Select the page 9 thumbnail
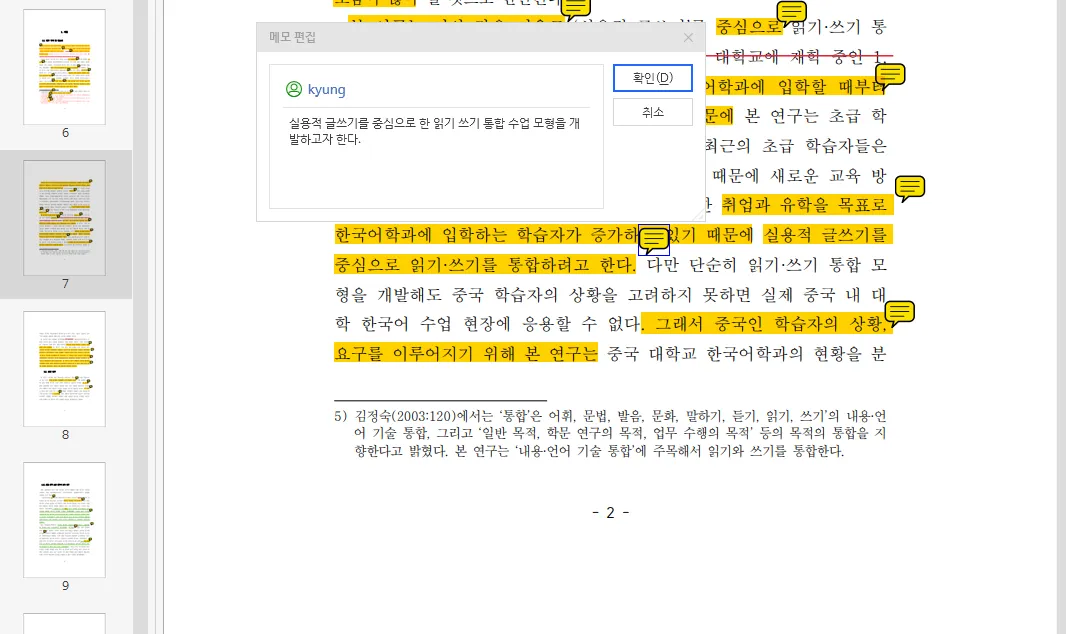The width and height of the screenshot is (1066, 634). click(64, 519)
